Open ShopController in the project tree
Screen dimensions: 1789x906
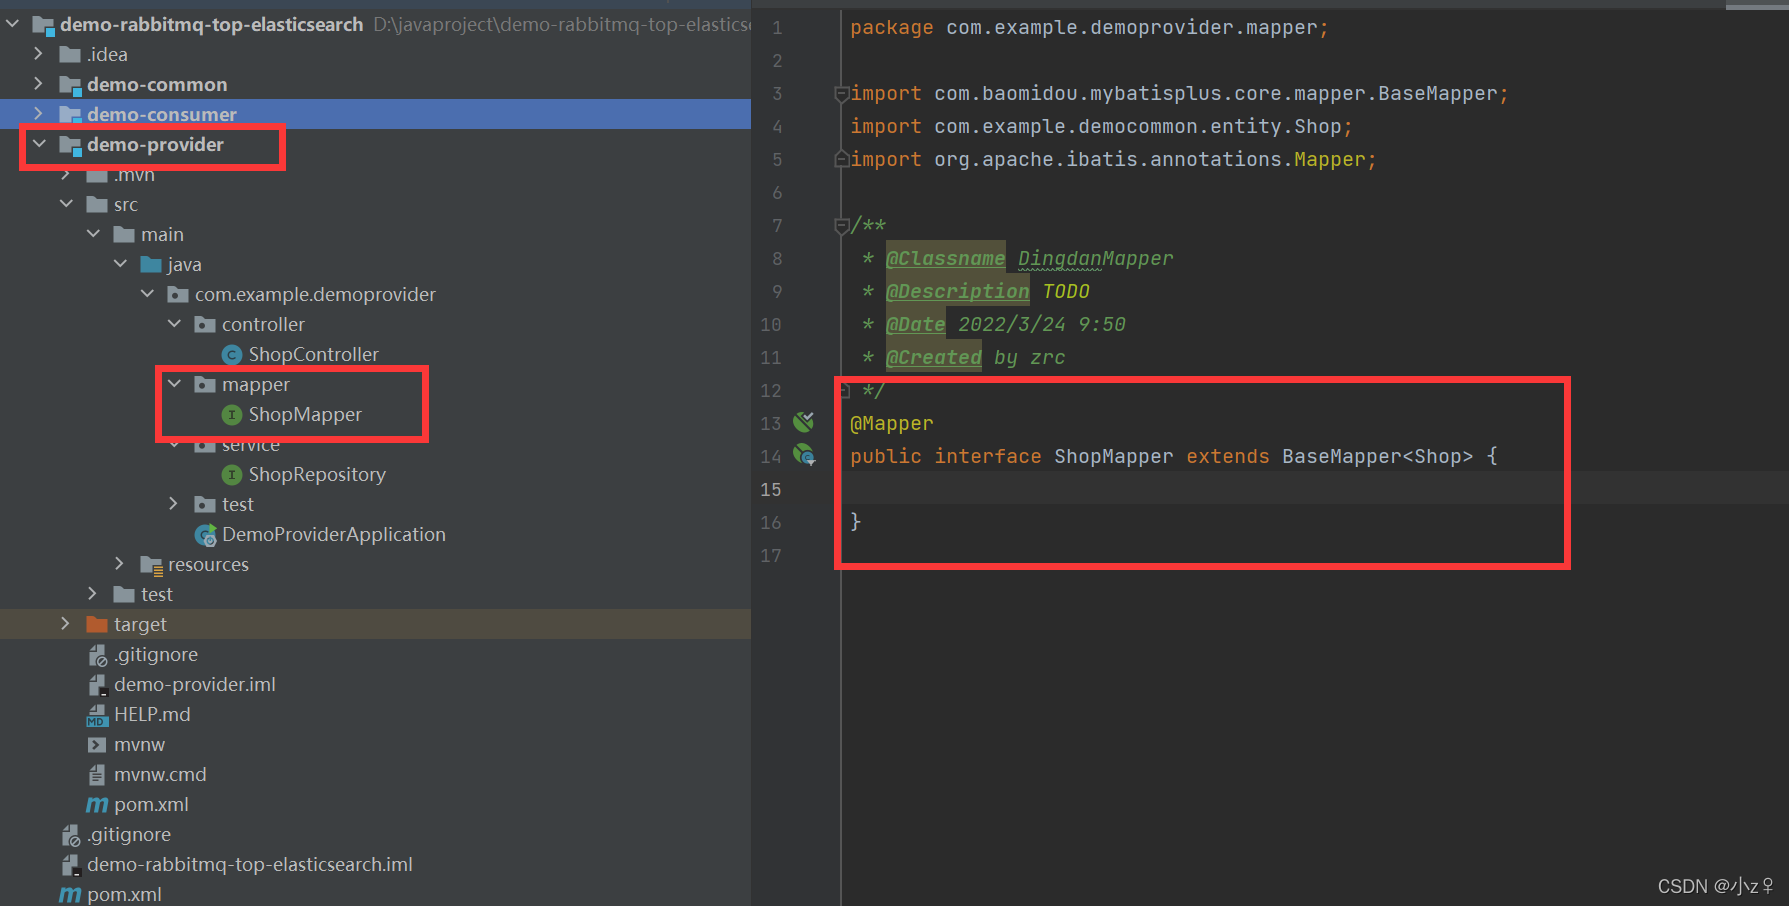313,354
